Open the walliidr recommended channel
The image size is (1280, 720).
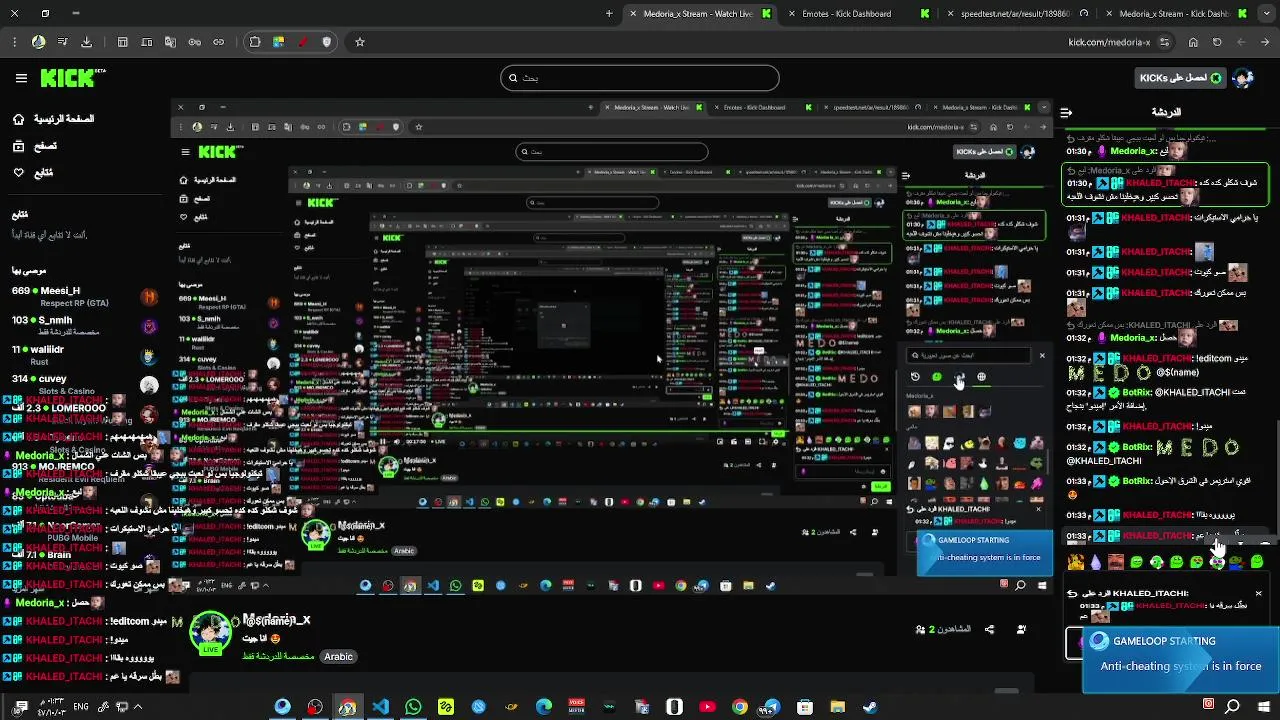tap(85, 355)
